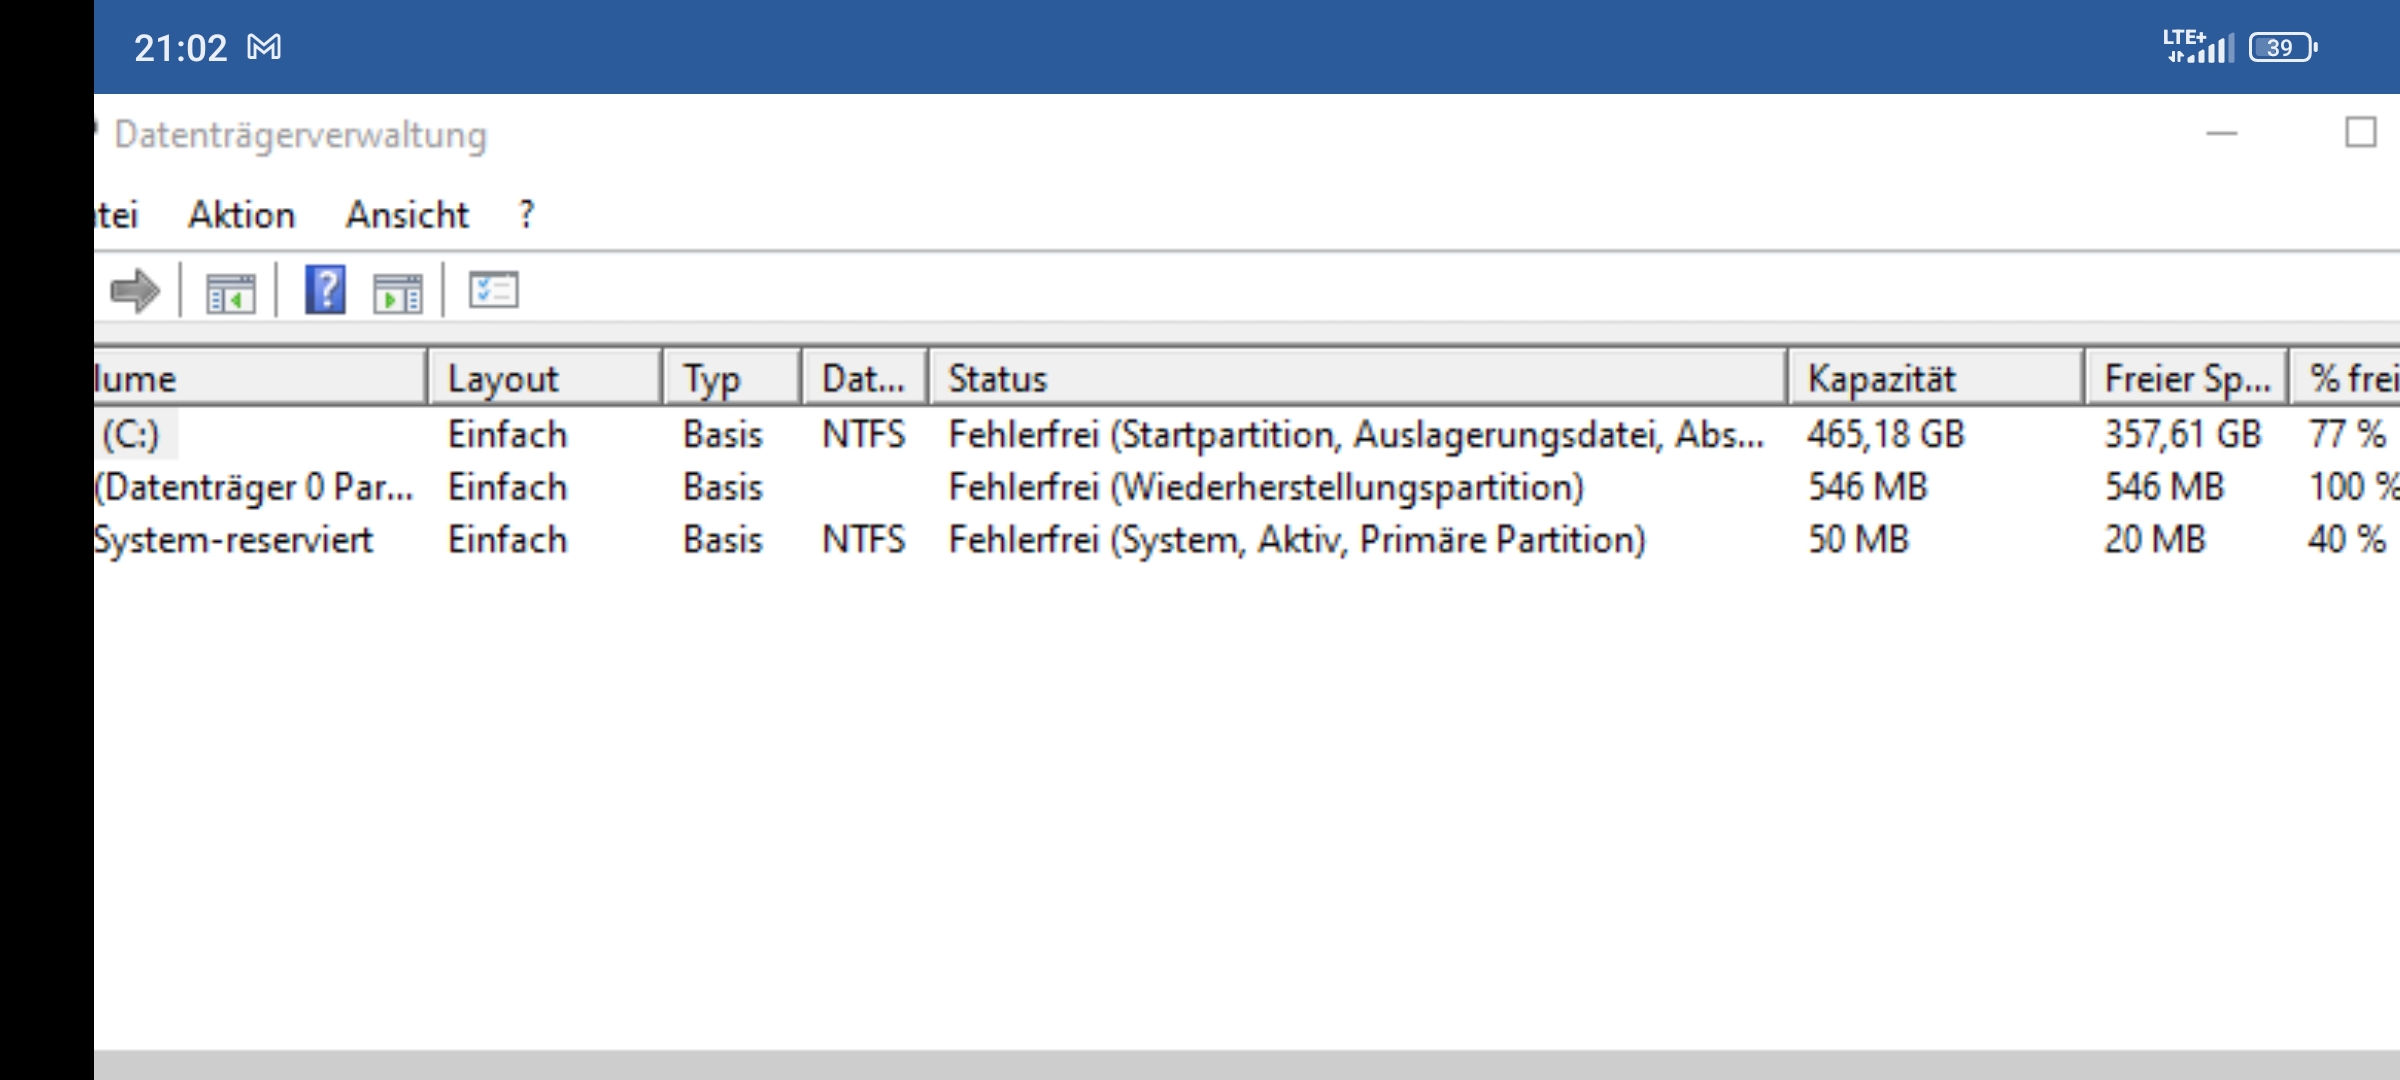Screen dimensions: 2400x1080
Task: Click the blue help question mark icon
Action: tap(325, 290)
